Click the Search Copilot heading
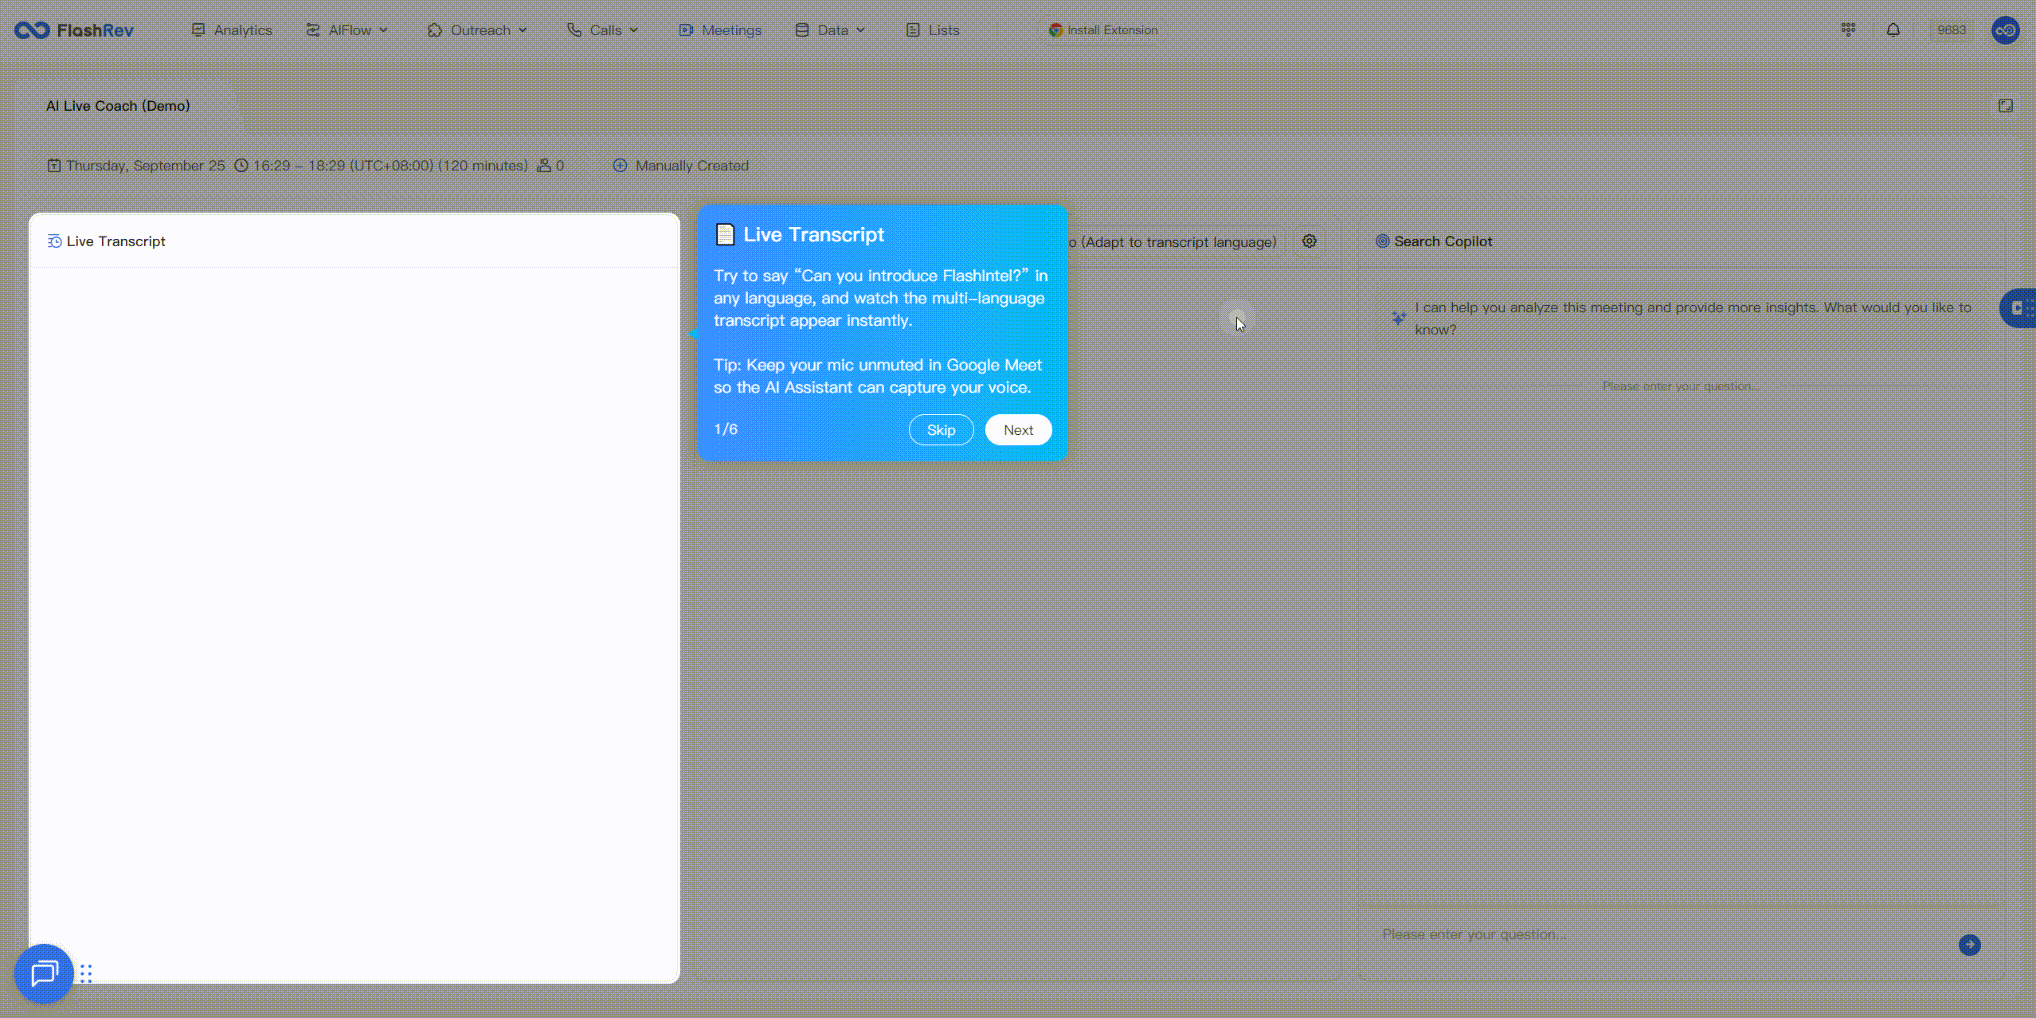Image resolution: width=2036 pixels, height=1018 pixels. (1443, 241)
